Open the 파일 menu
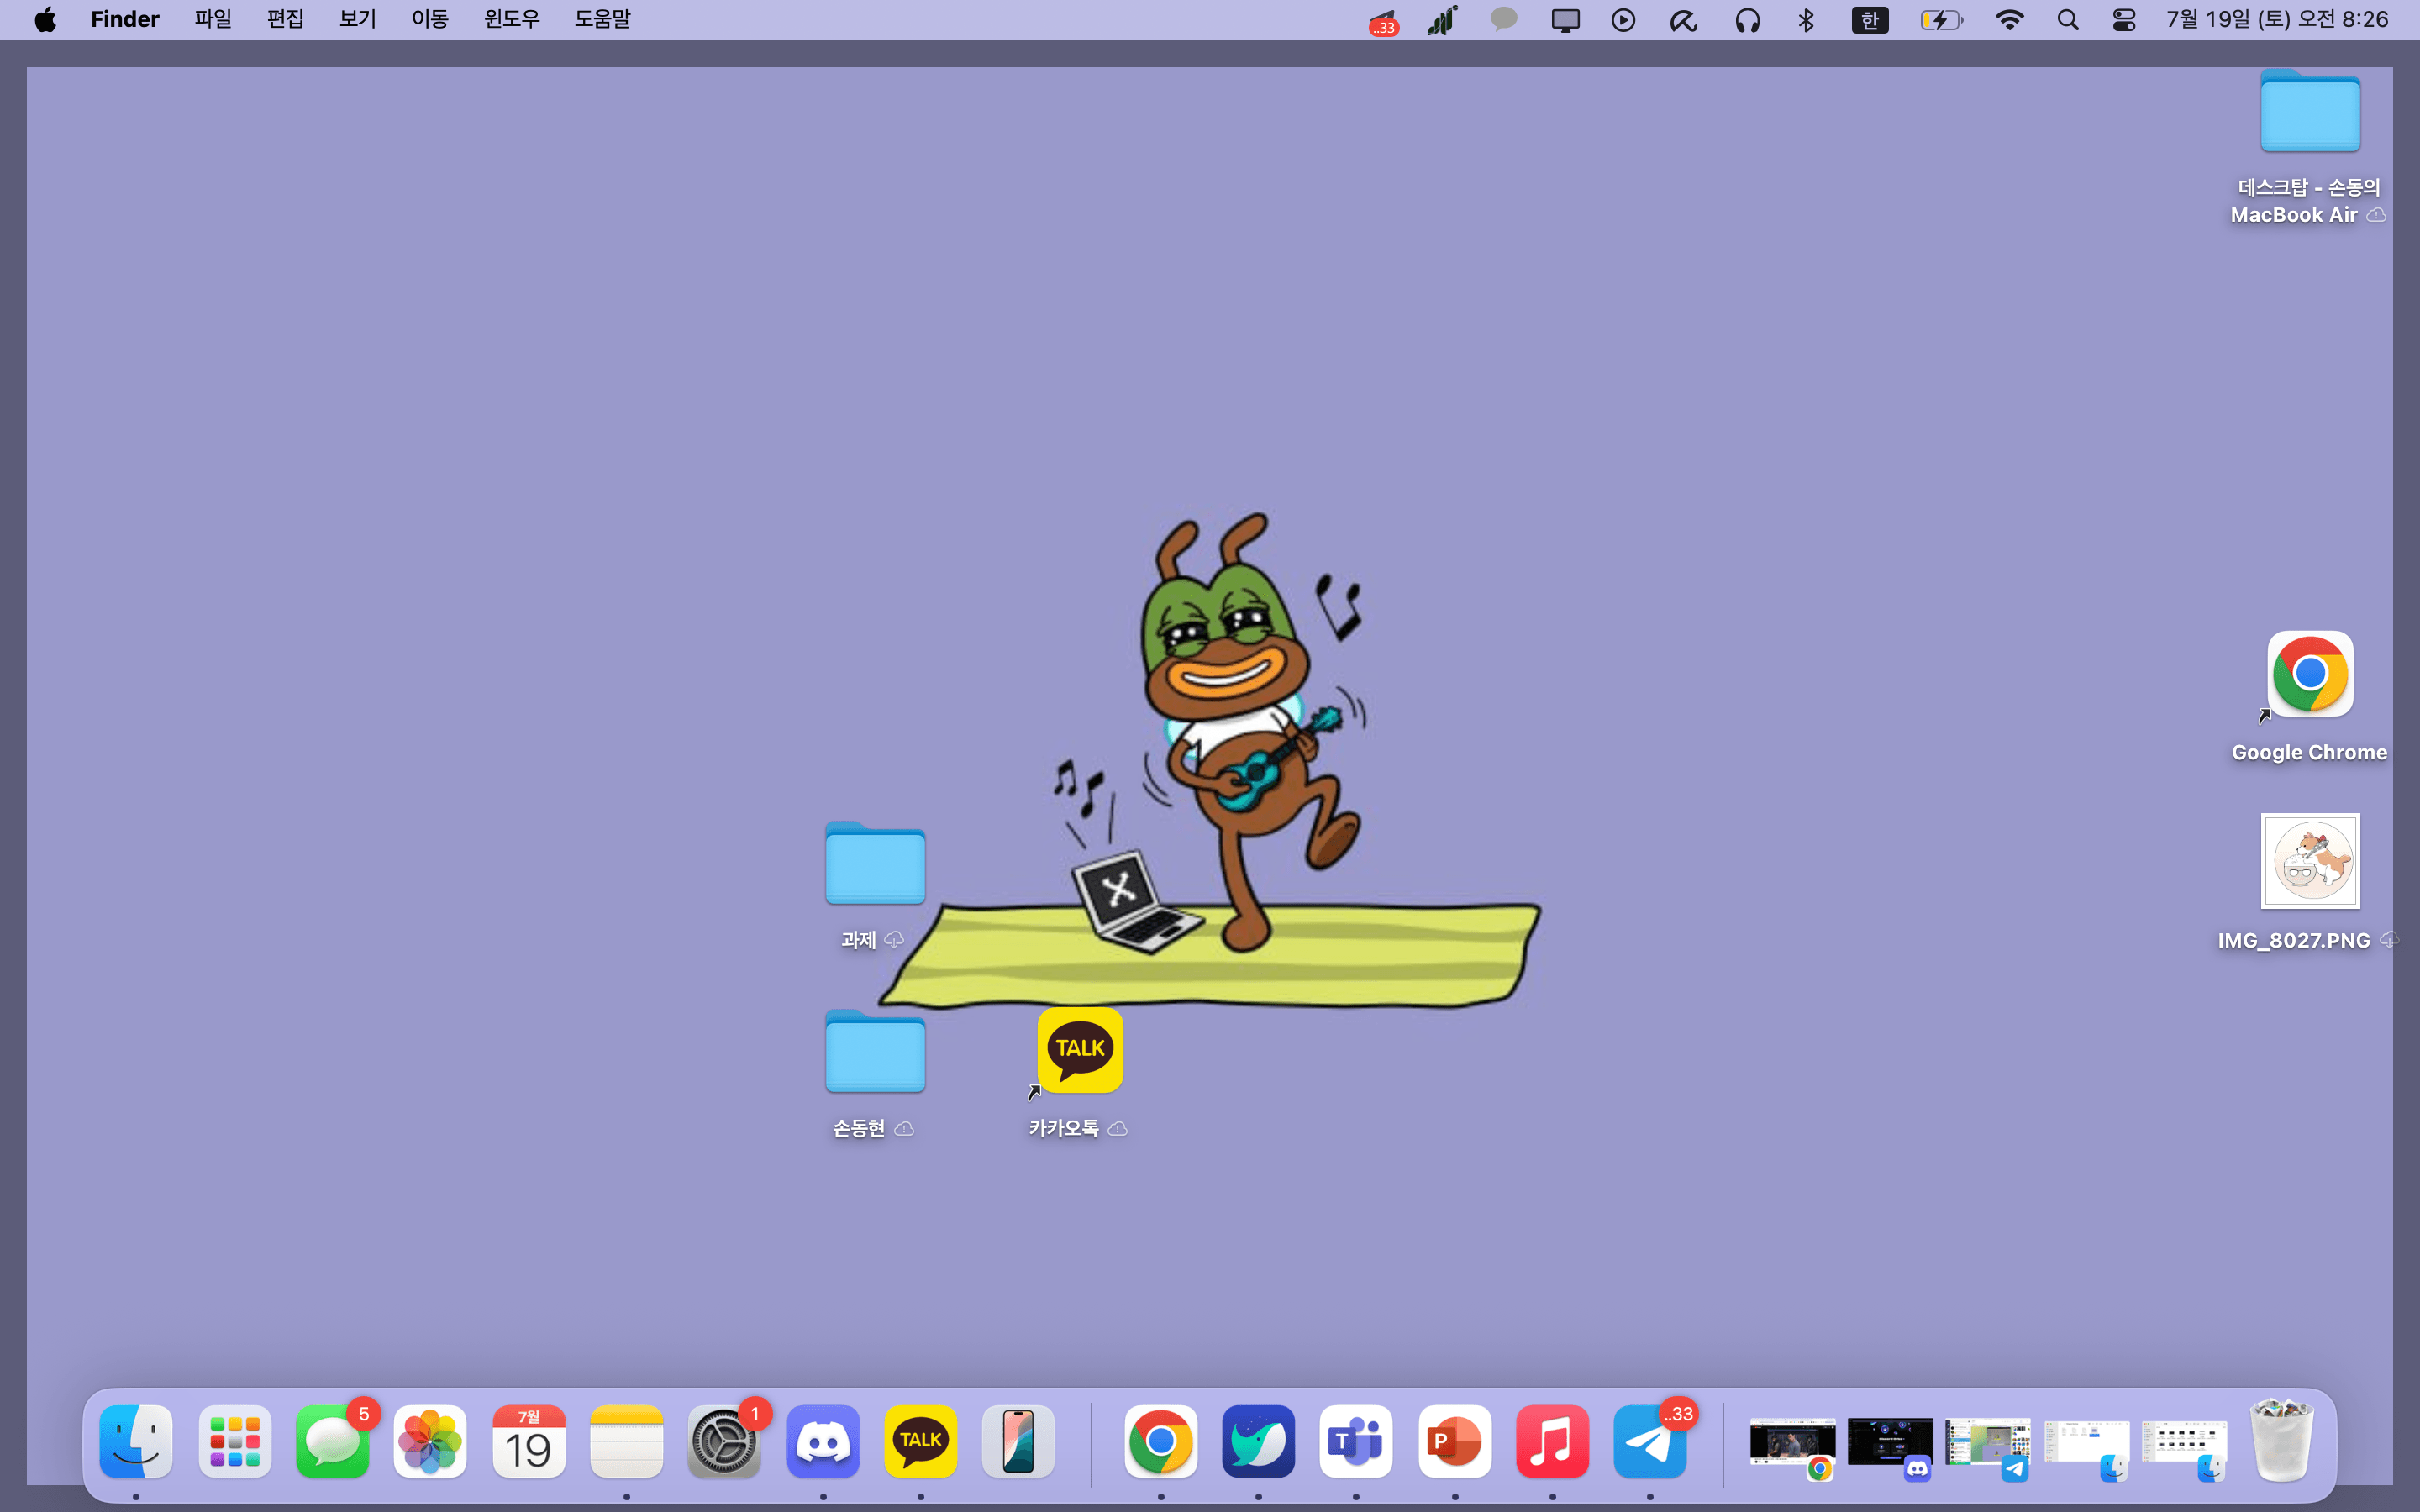2420x1512 pixels. point(213,20)
